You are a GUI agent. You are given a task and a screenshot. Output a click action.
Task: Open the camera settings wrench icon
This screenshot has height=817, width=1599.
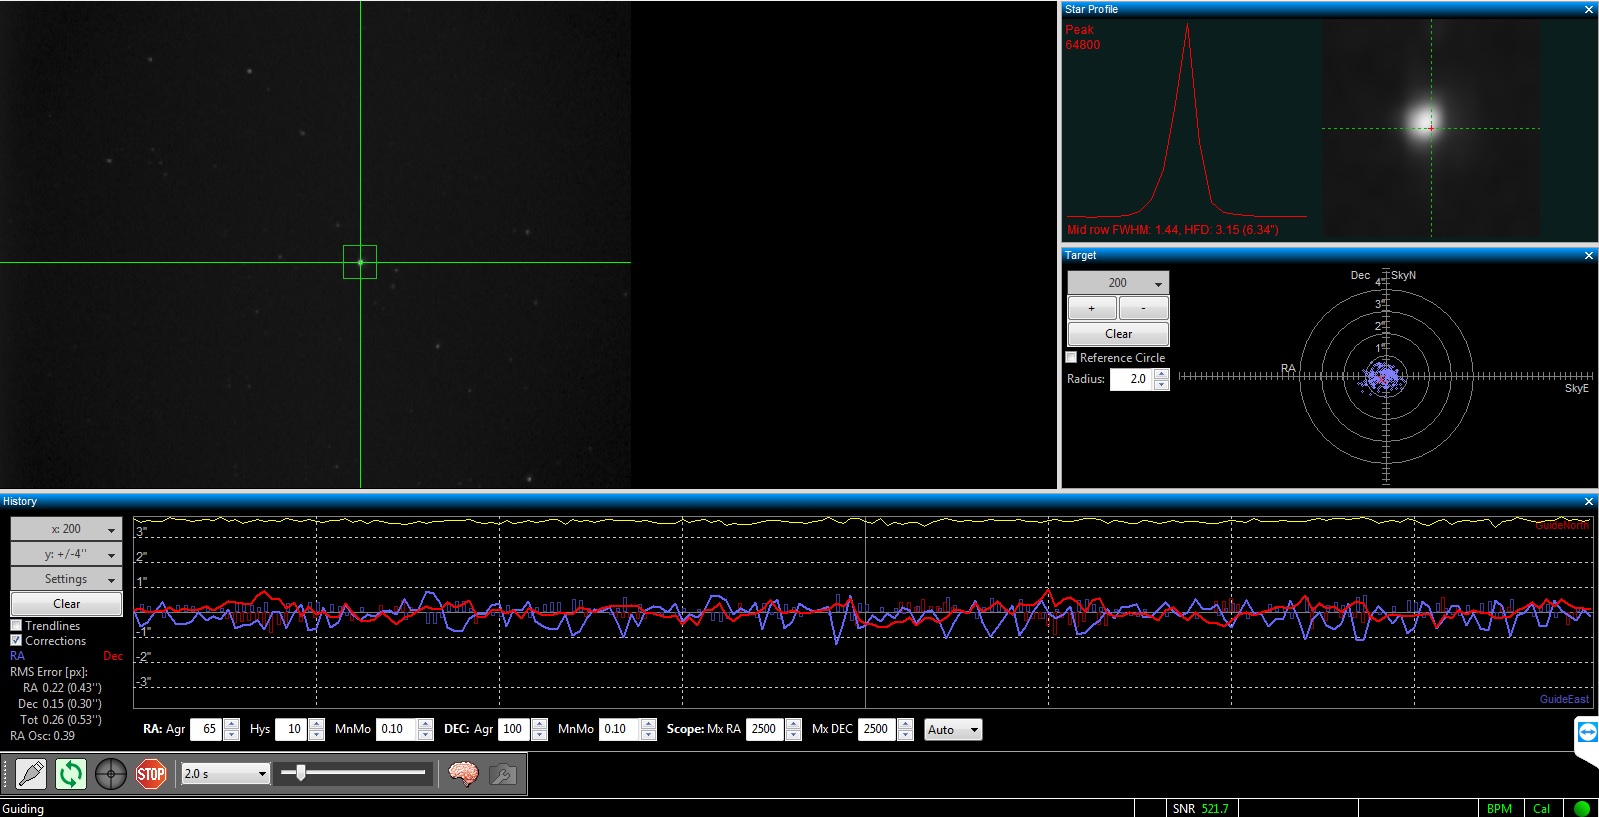tap(503, 774)
